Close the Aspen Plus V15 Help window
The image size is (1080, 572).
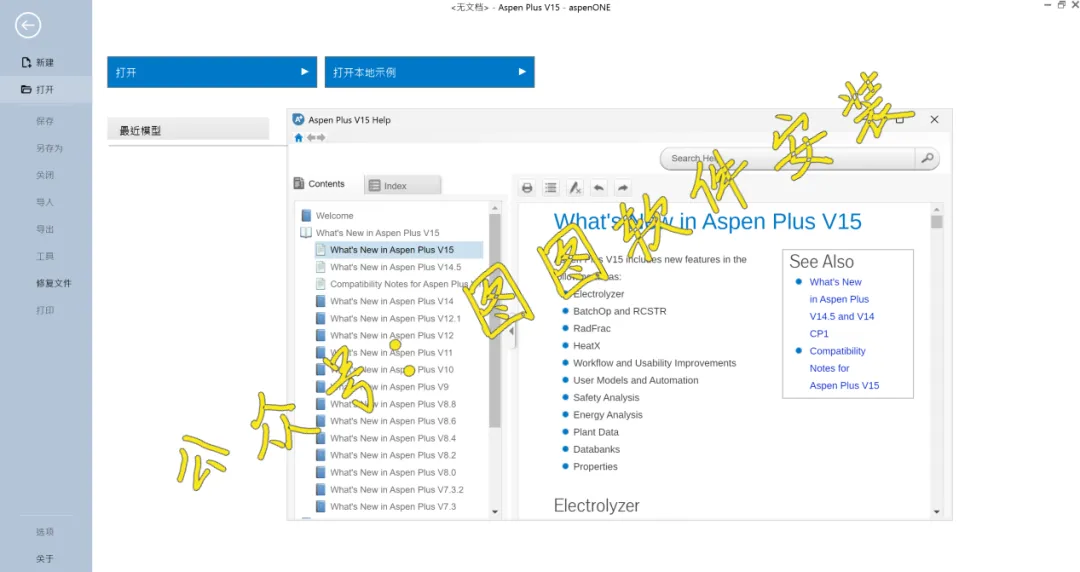pyautogui.click(x=934, y=119)
